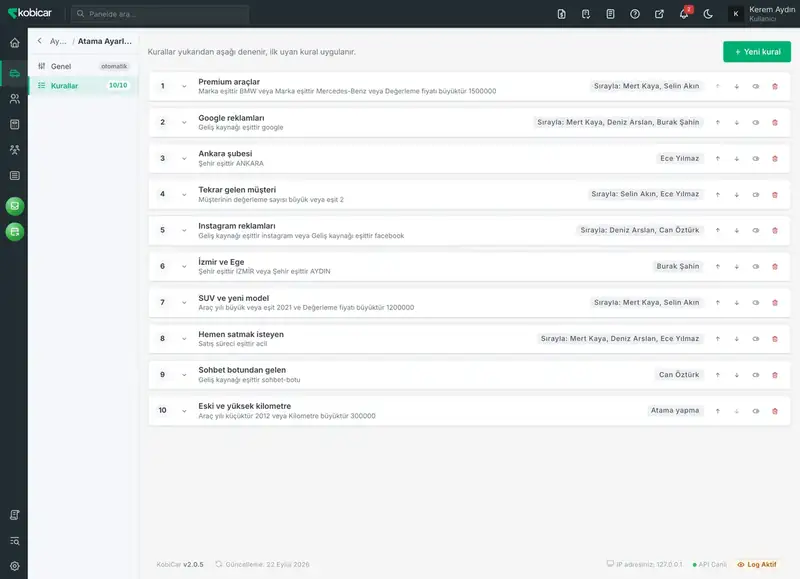
Task: Toggle visibility of Sohbet botundan gelen rule
Action: click(x=756, y=375)
